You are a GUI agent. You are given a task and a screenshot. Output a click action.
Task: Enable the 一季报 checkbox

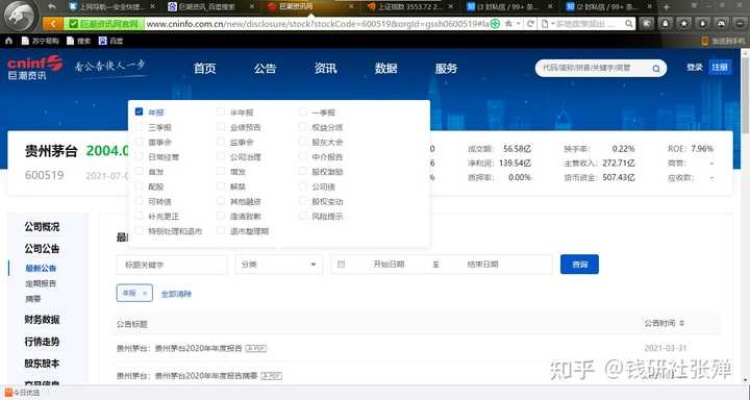(303, 113)
